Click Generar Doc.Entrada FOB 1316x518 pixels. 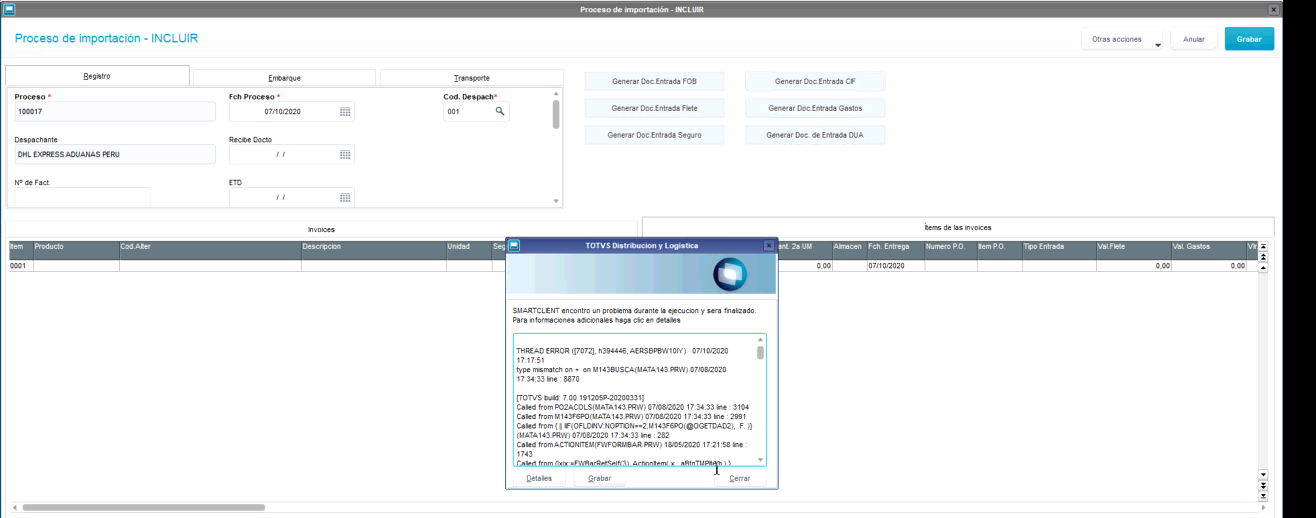click(654, 81)
